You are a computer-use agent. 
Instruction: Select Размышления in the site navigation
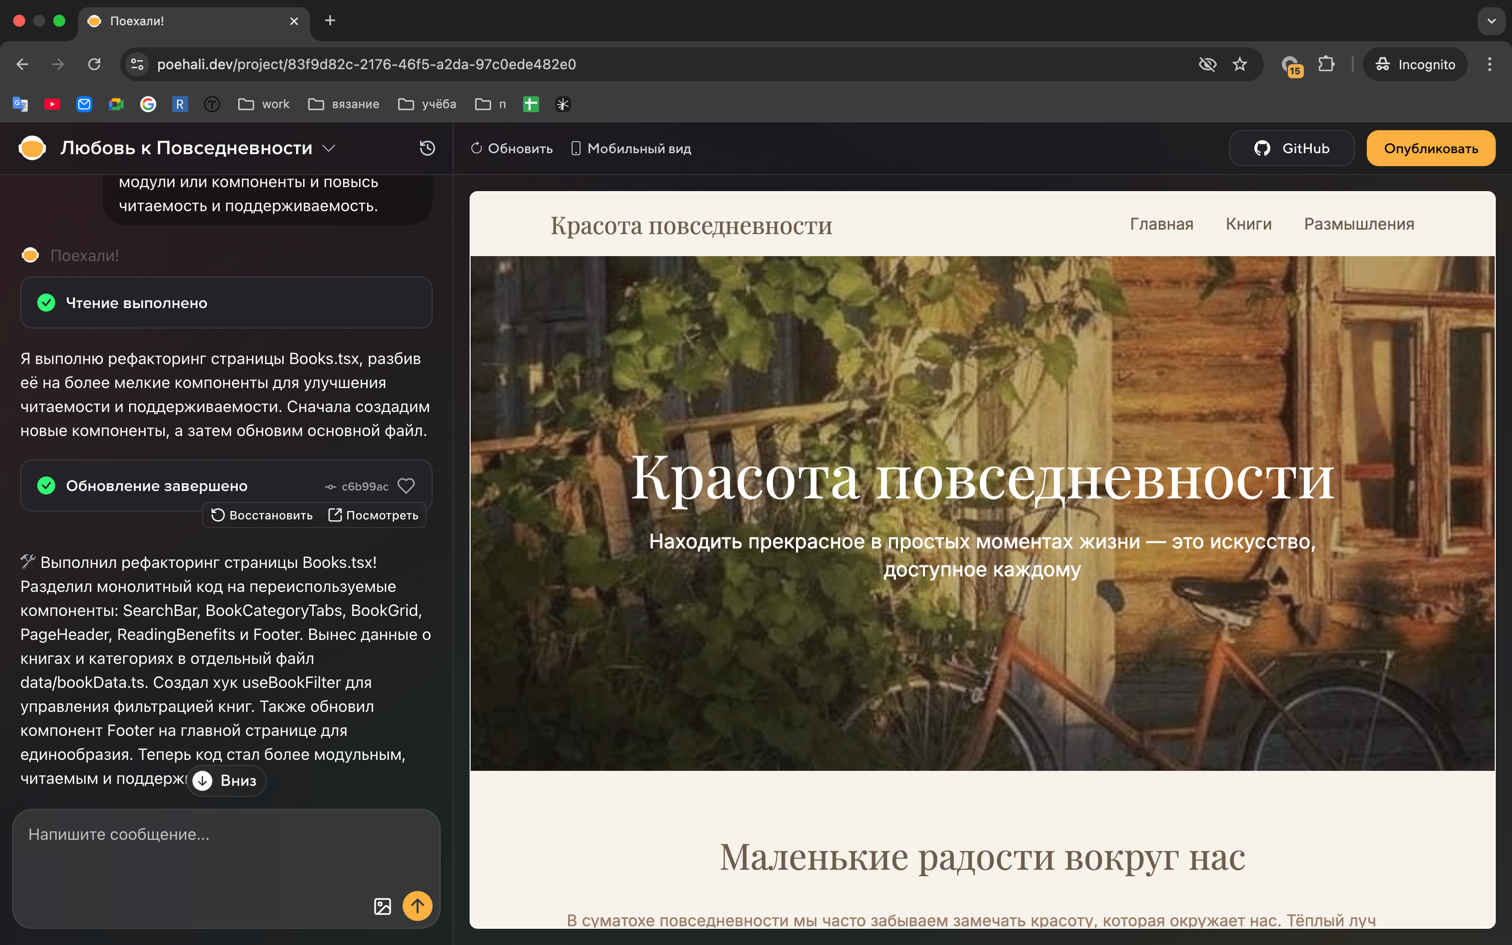[x=1359, y=224]
